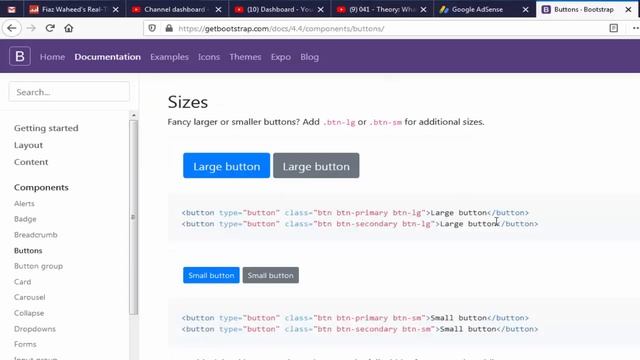Screen dimensions: 640x360
Task: Click the btn-primary btn-sm code line
Action: [x=355, y=318]
